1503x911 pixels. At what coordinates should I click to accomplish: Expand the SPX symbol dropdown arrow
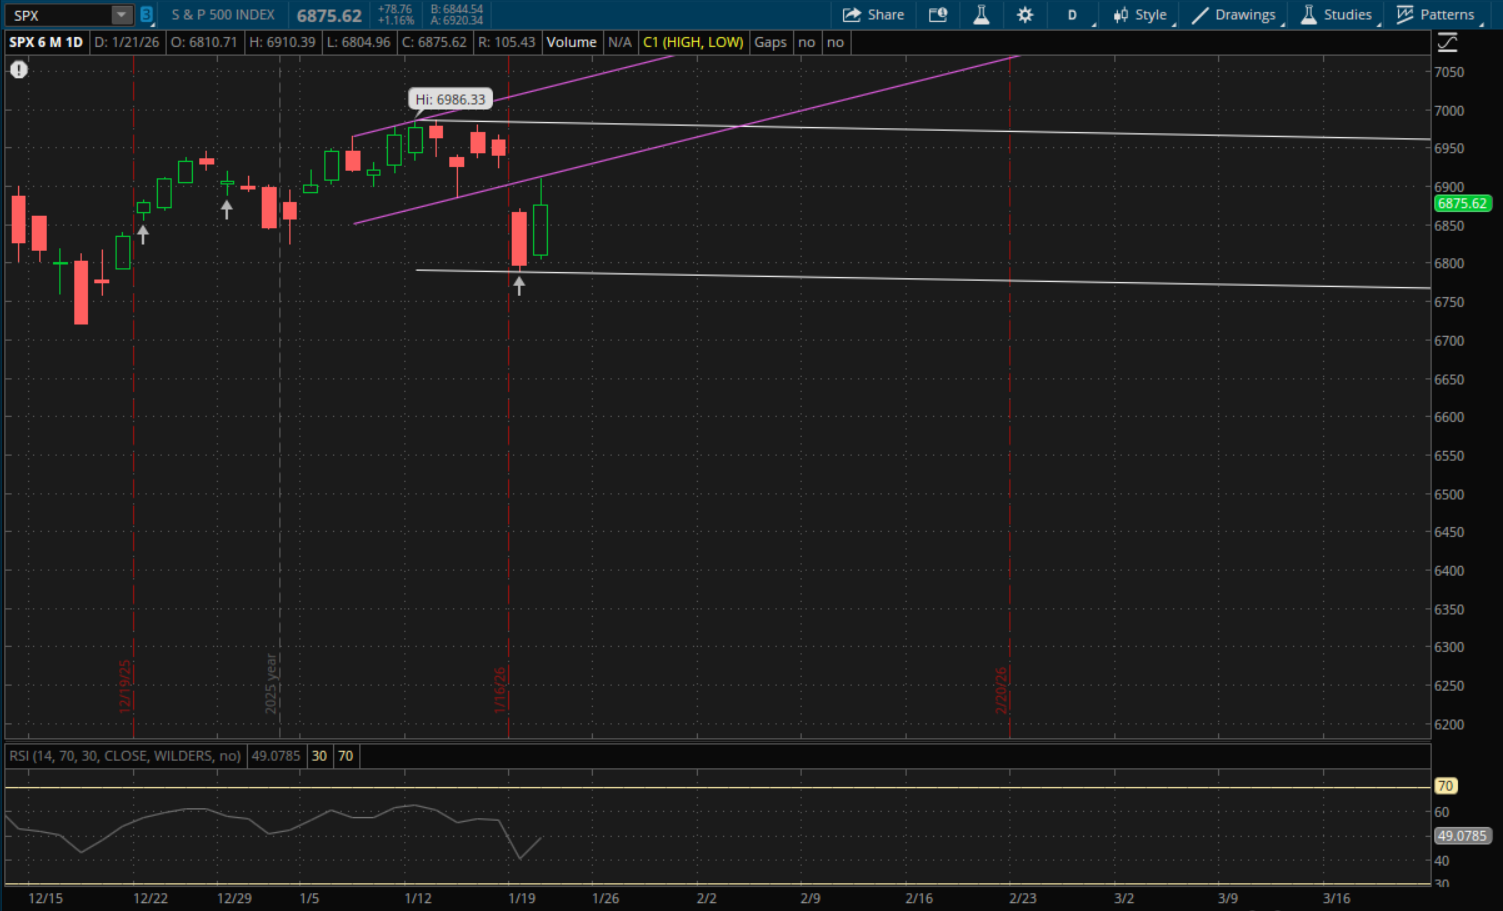pos(121,15)
